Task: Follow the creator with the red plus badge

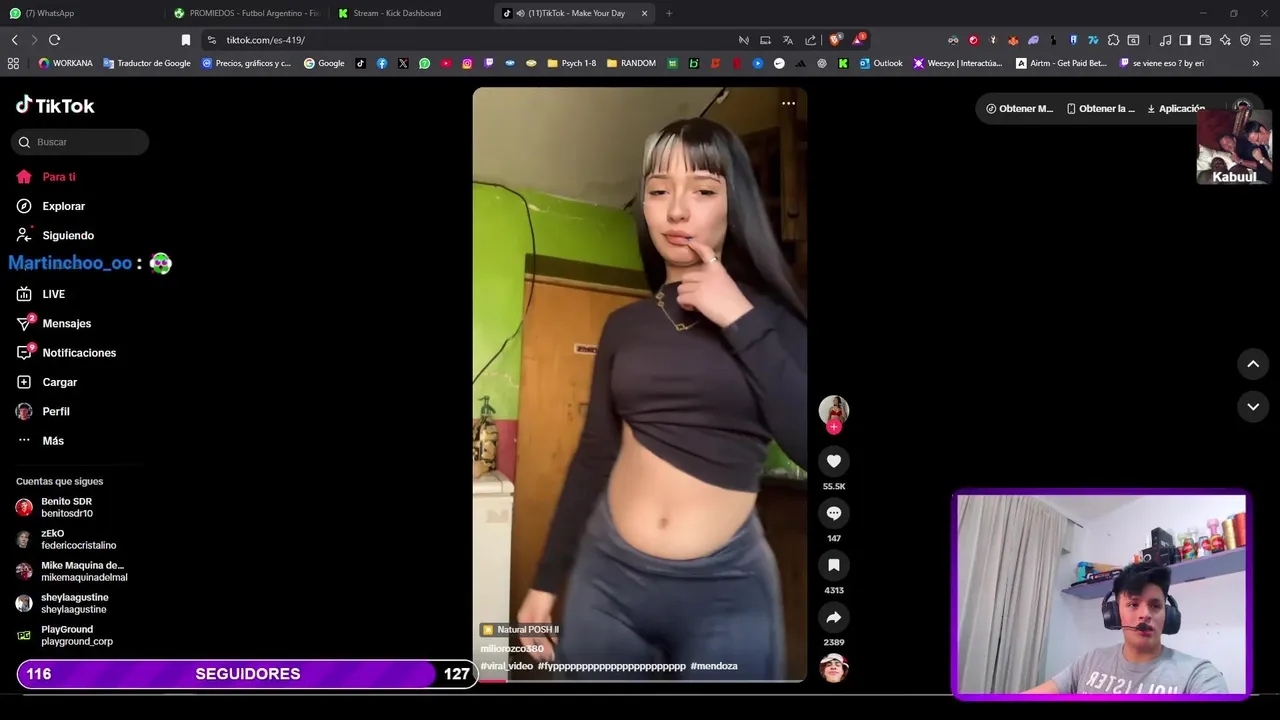Action: 833,427
